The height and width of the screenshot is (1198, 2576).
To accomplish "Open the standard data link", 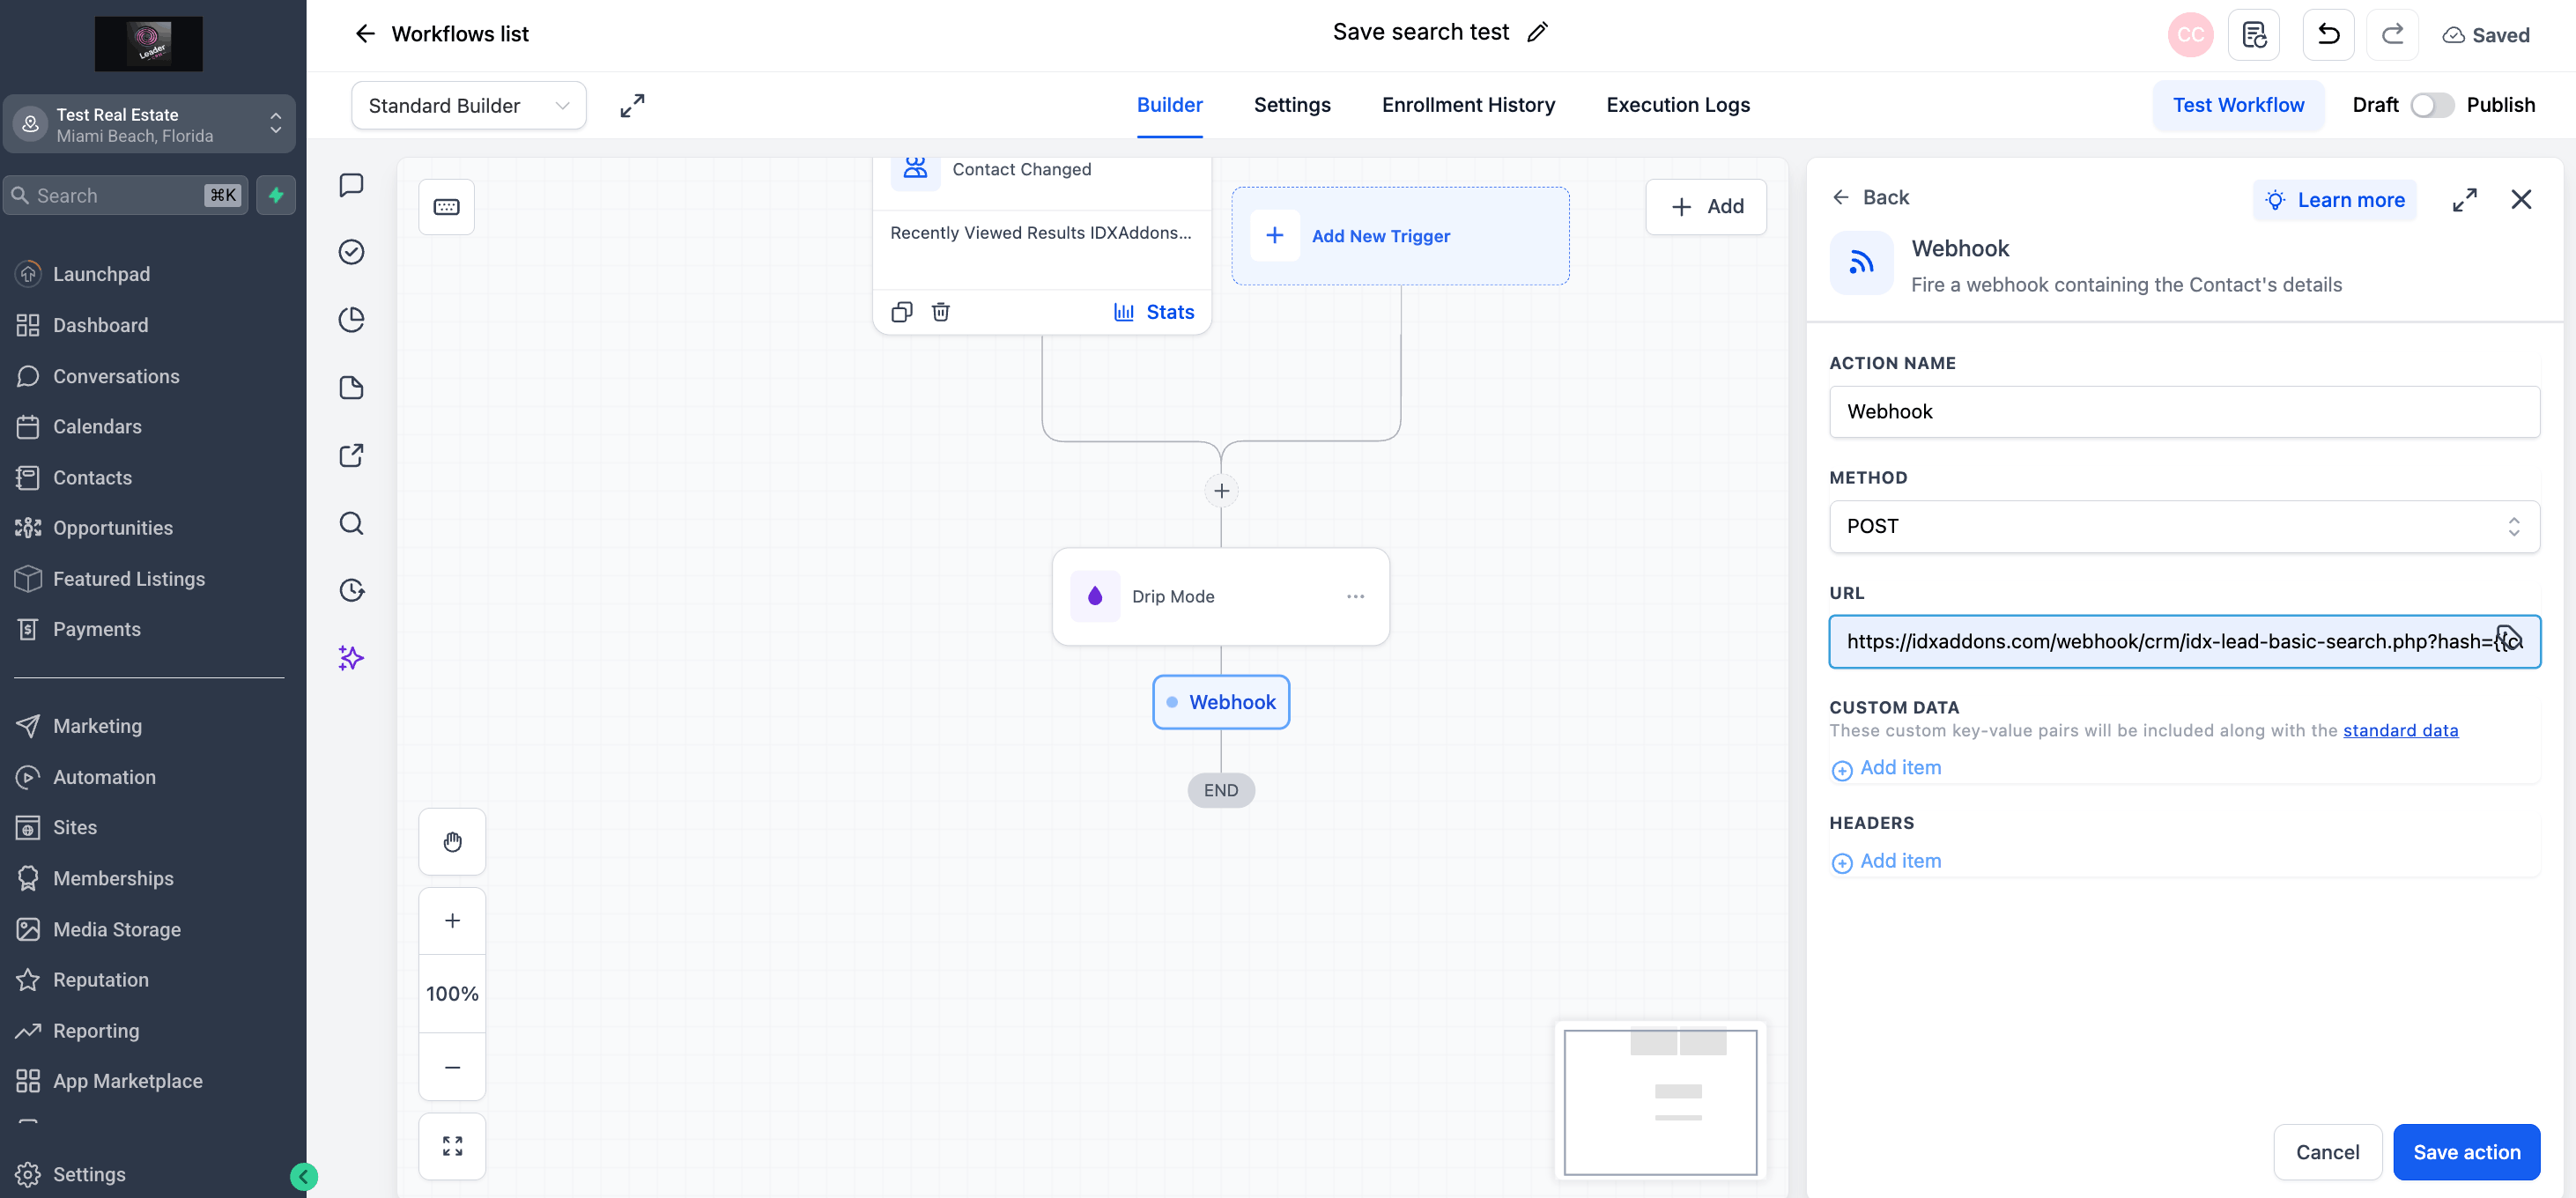I will tap(2400, 730).
